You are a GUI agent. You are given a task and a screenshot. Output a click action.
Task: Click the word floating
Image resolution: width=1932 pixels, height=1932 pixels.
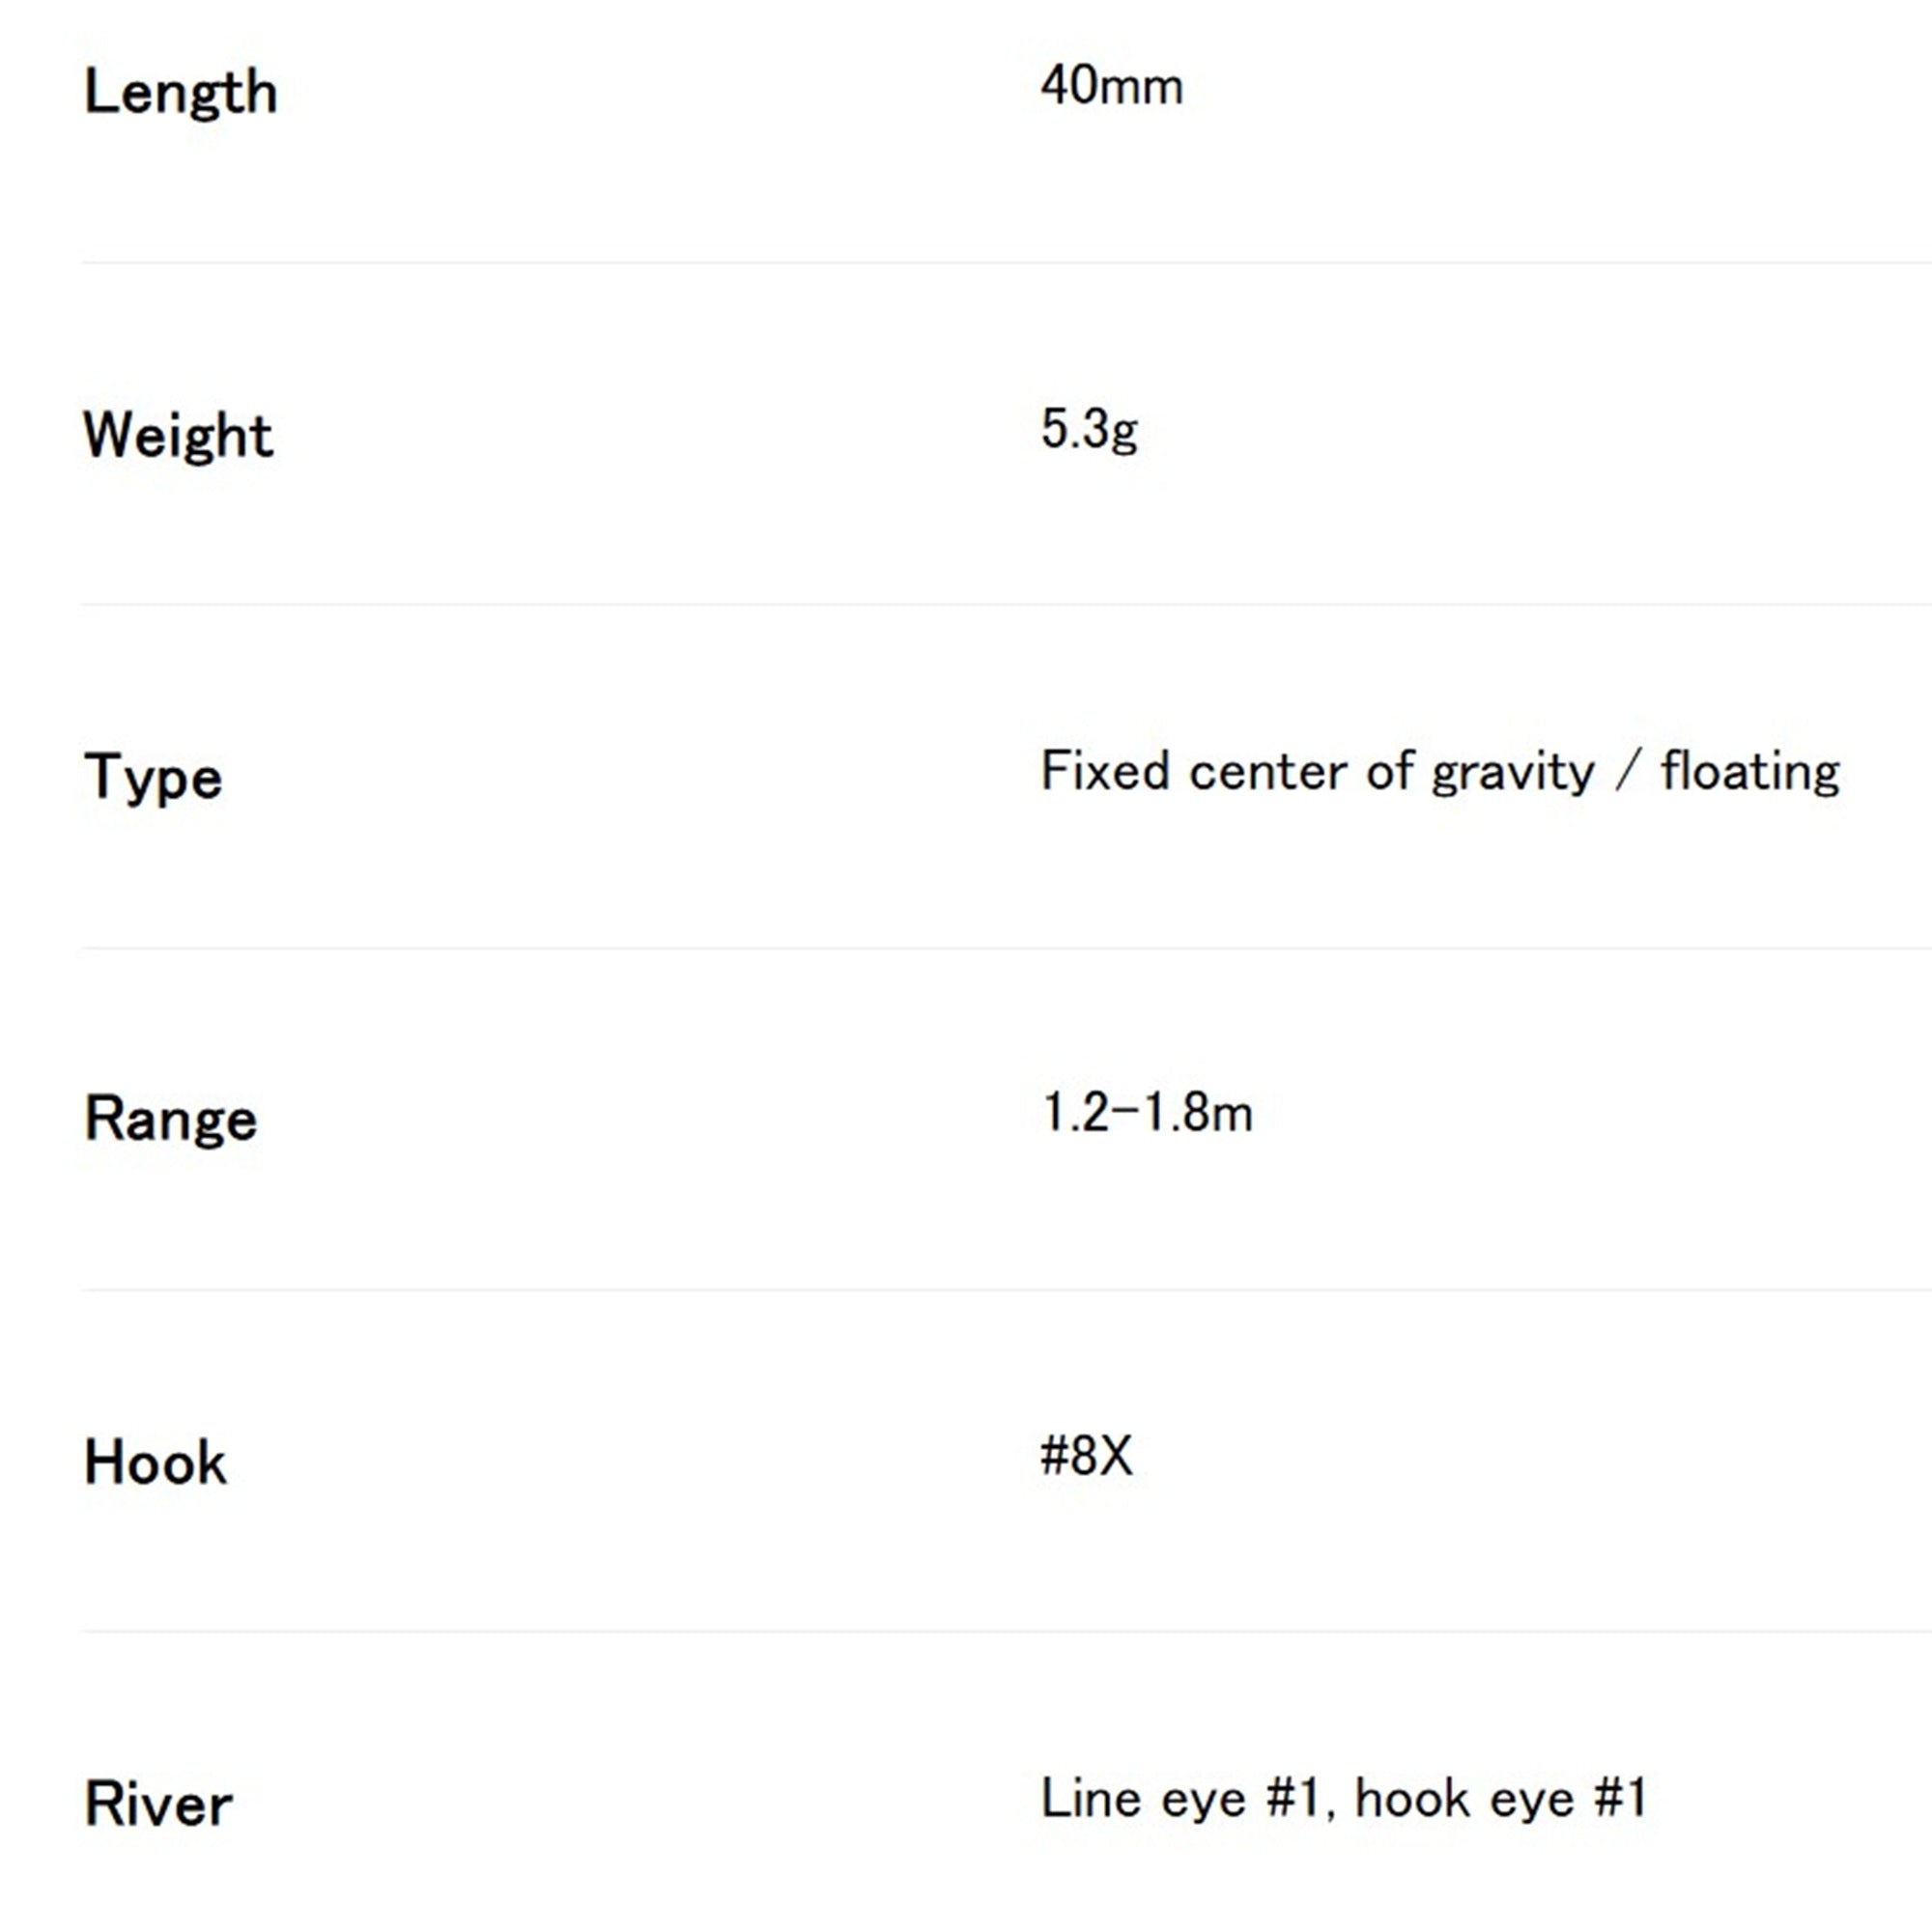[1750, 772]
